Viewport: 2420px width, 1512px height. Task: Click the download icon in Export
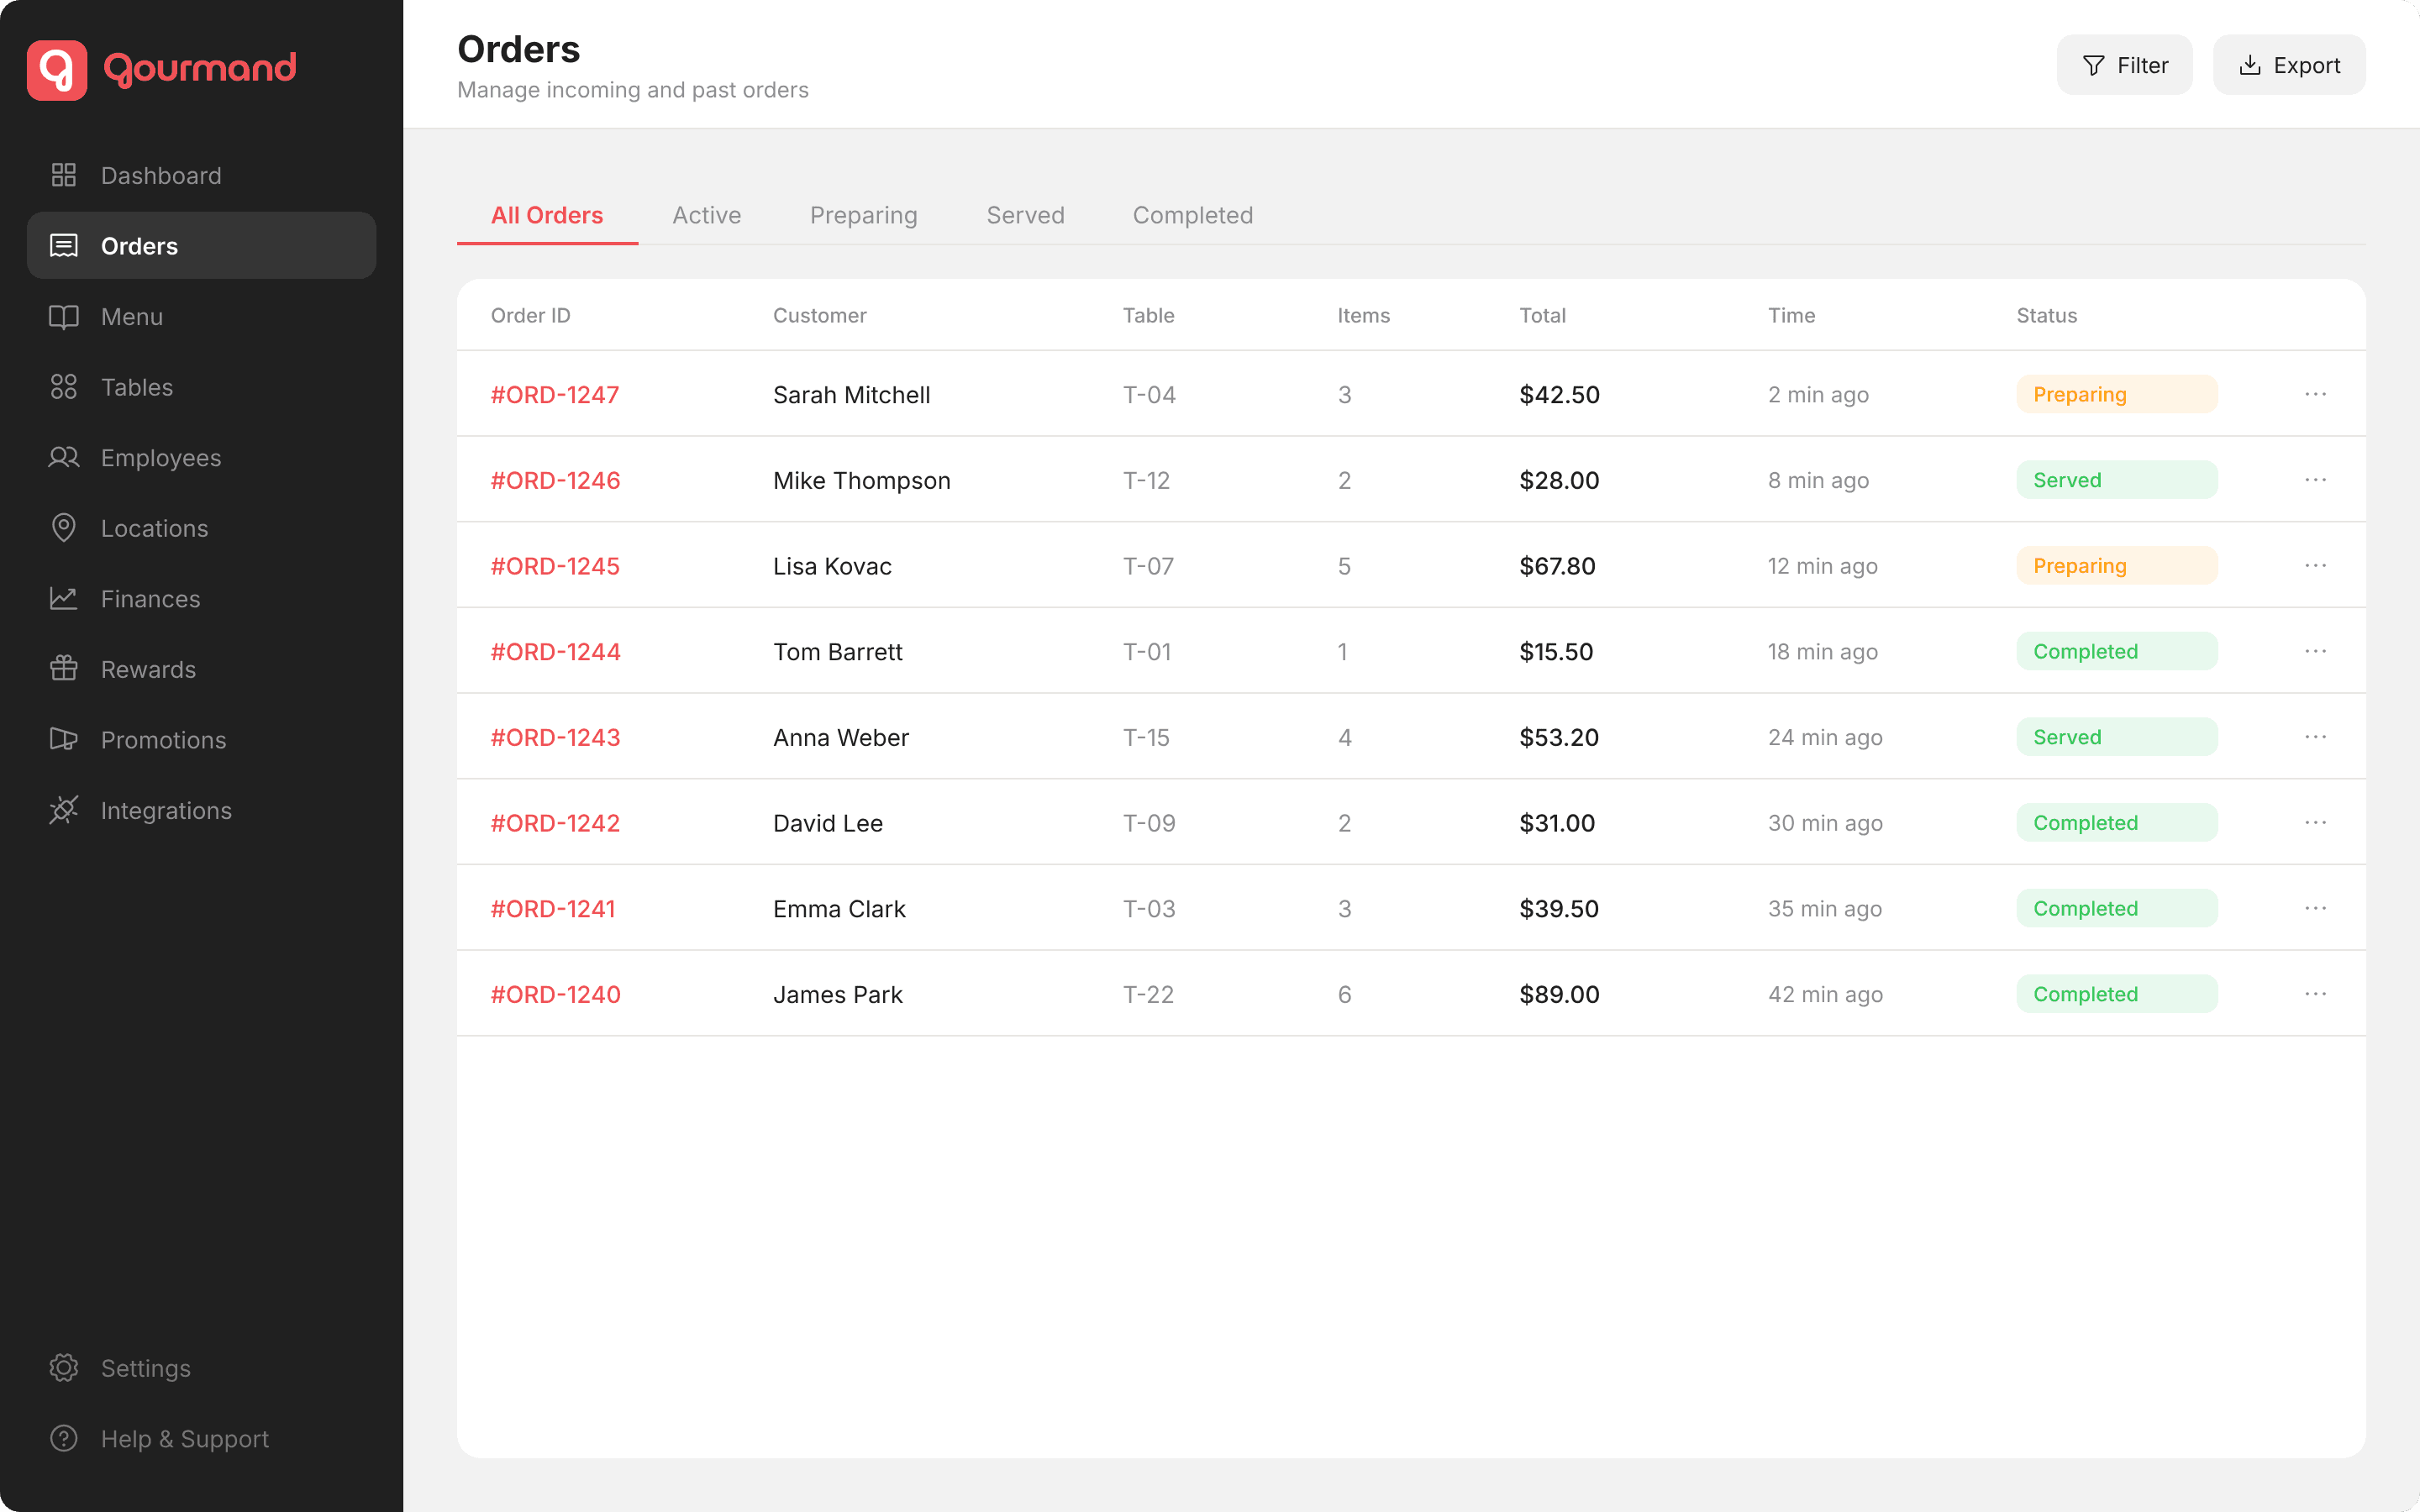(x=2250, y=65)
